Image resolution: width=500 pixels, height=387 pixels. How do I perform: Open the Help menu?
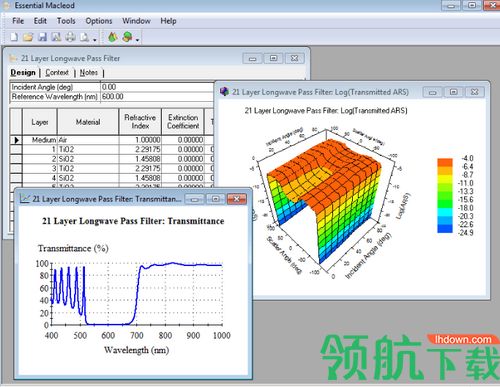point(168,21)
